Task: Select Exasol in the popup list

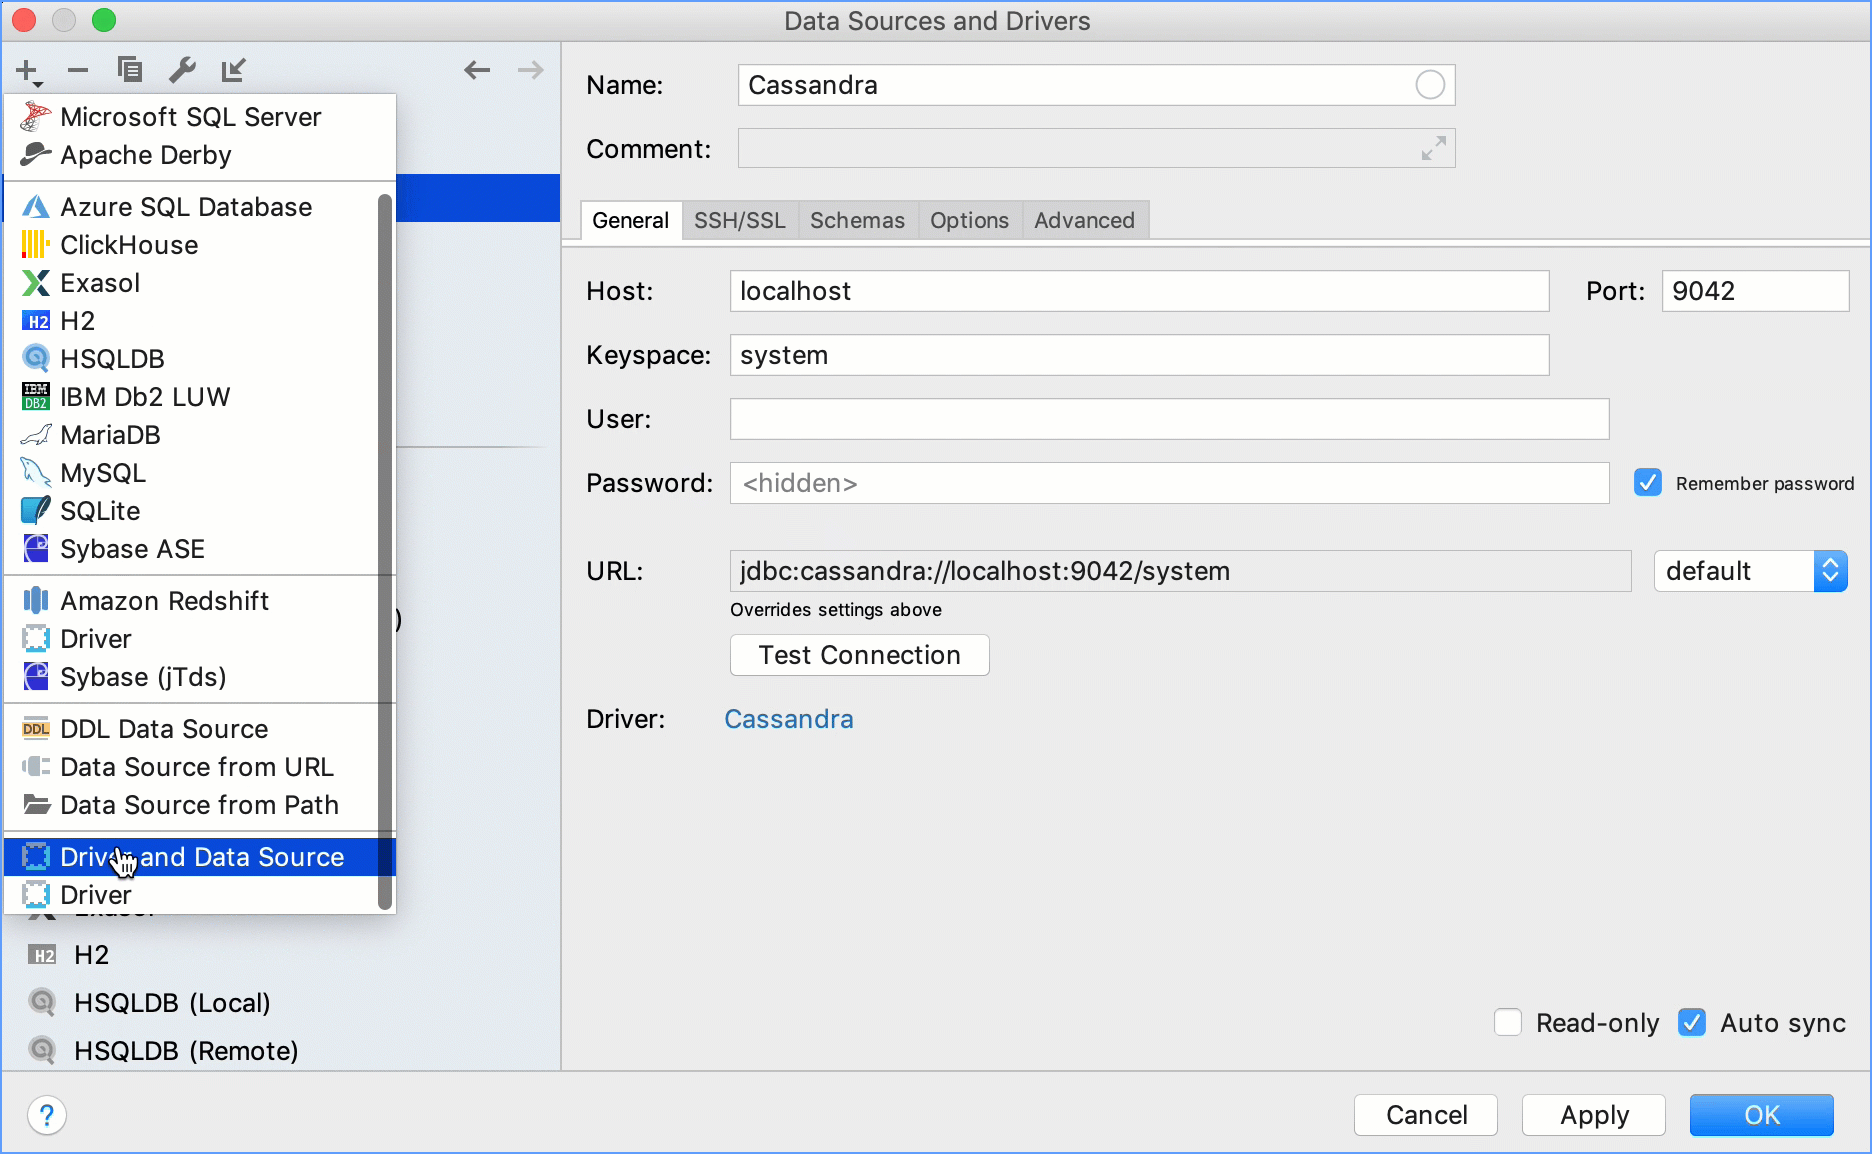Action: (192, 283)
